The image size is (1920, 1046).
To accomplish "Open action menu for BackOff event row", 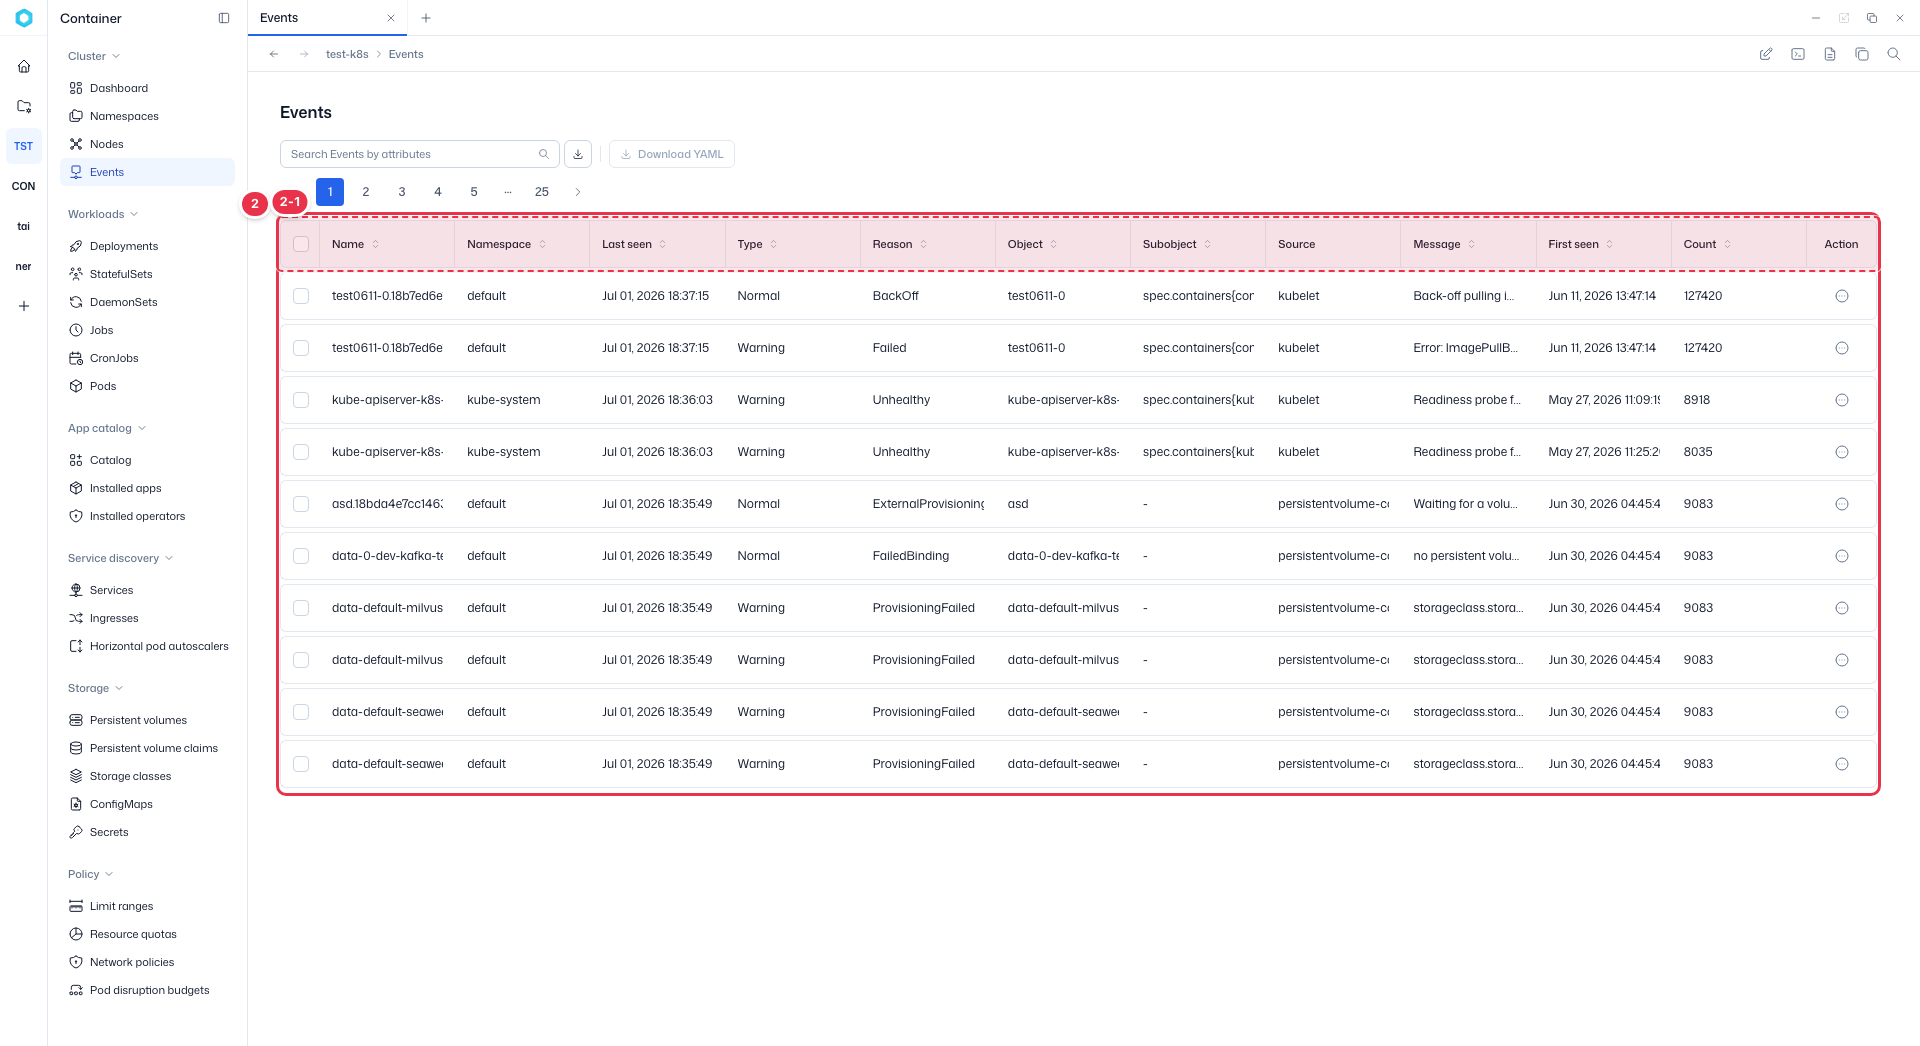I will [1842, 296].
